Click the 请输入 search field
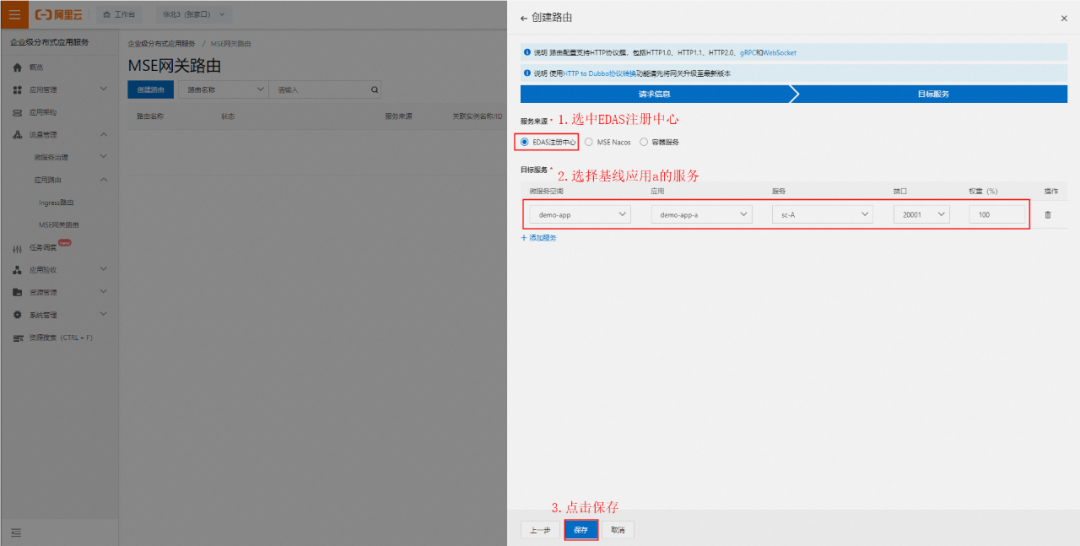 (318, 90)
